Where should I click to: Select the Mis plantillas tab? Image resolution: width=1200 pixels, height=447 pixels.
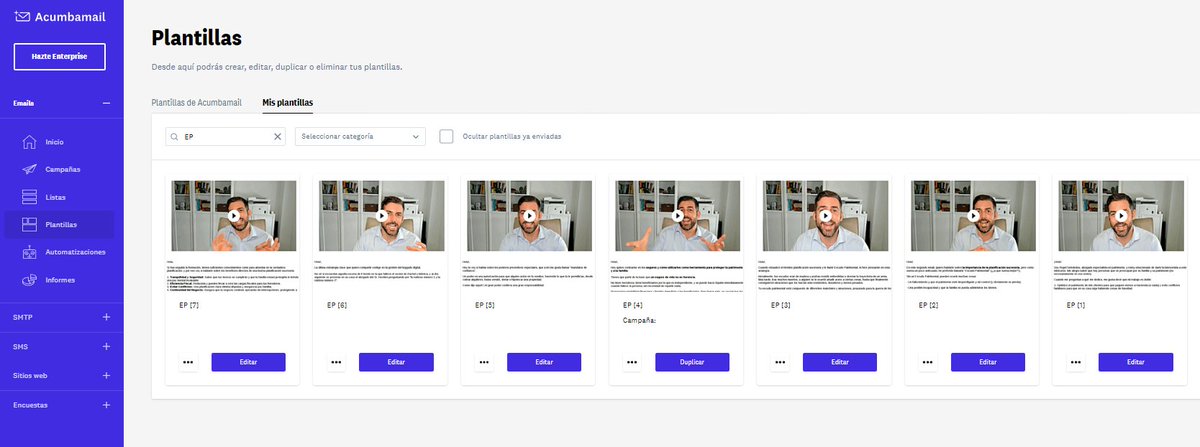288,102
